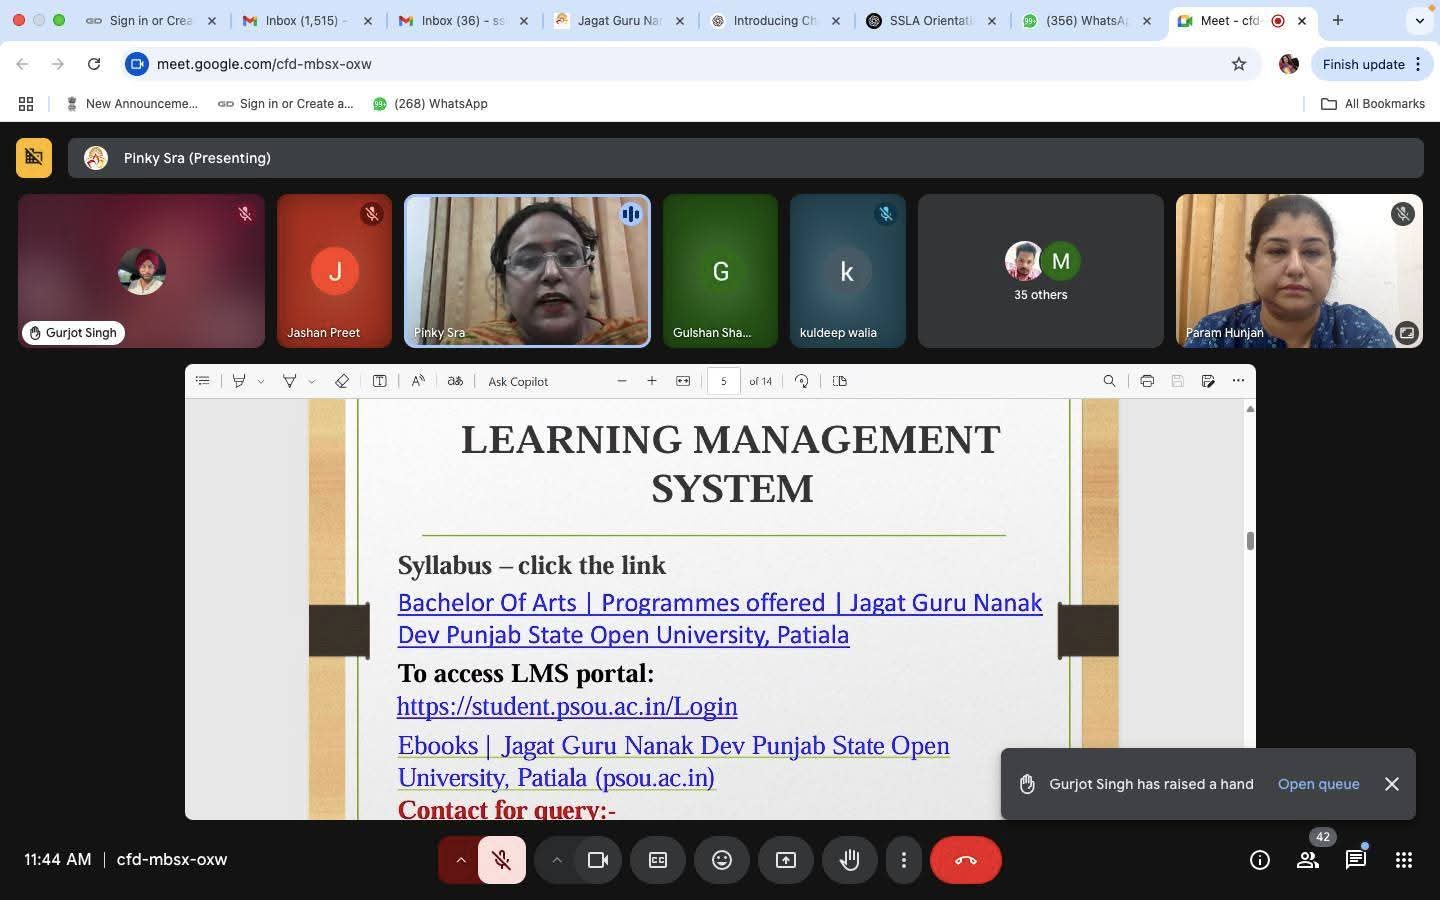Zoom out PDF with minus button
Image resolution: width=1440 pixels, height=900 pixels.
(622, 381)
